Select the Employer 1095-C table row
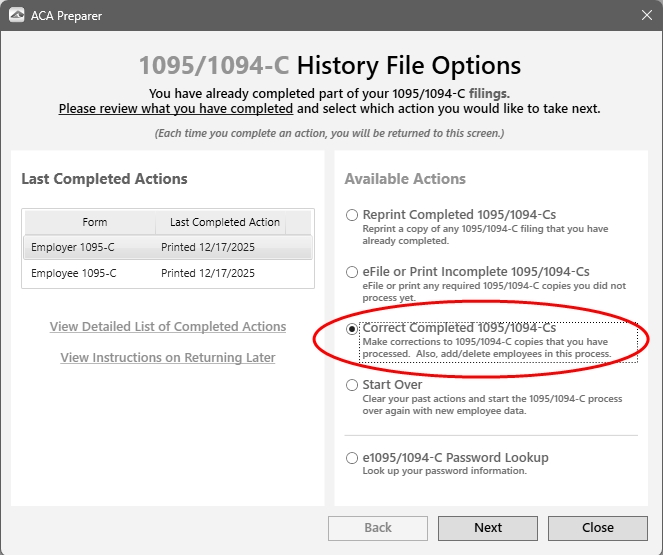This screenshot has height=555, width=663. click(168, 247)
